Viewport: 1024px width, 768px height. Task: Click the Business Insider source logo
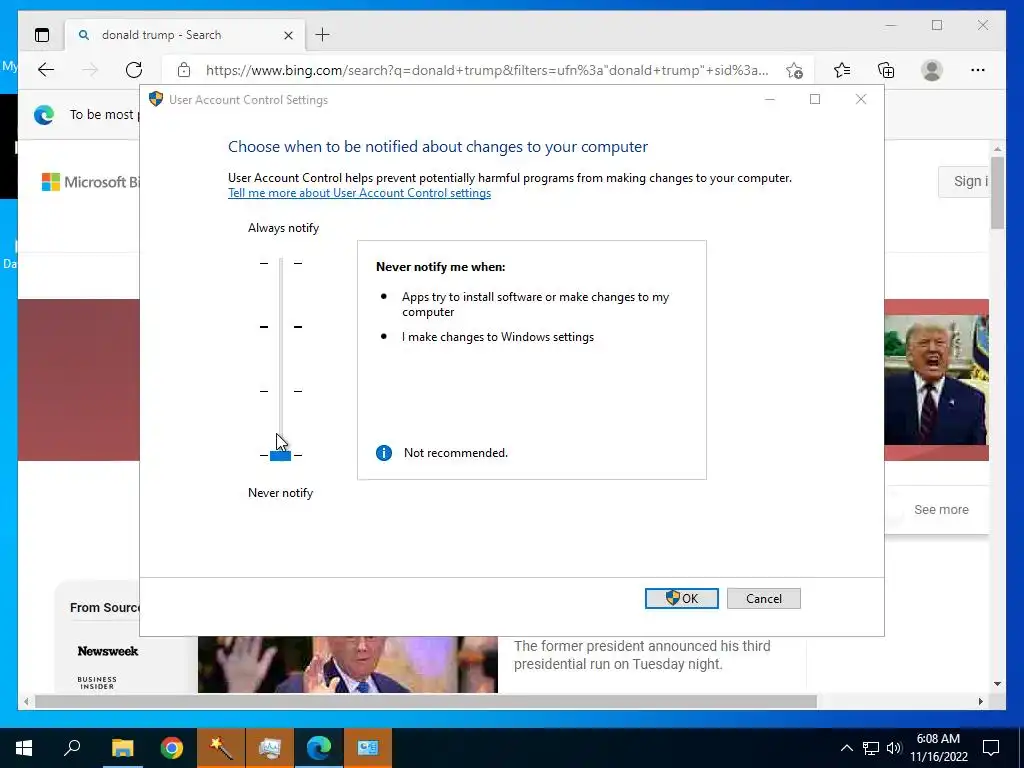(x=97, y=682)
